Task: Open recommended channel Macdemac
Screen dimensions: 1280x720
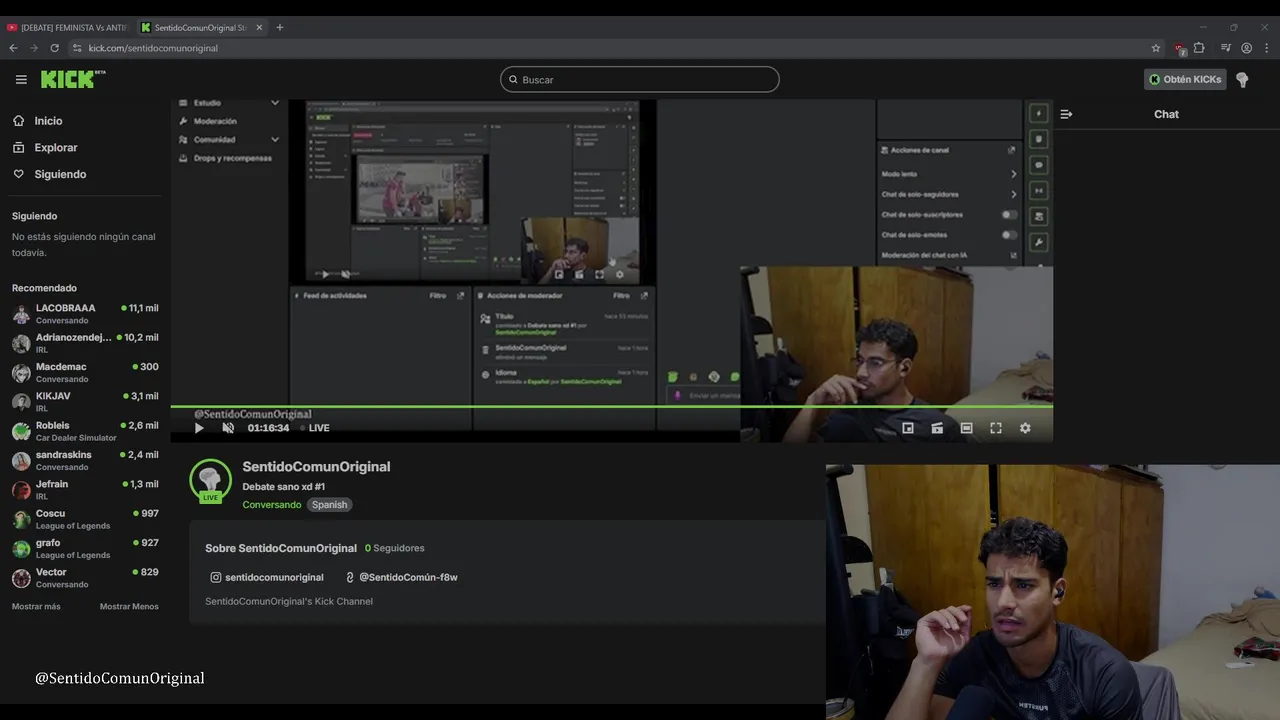Action: coord(85,373)
